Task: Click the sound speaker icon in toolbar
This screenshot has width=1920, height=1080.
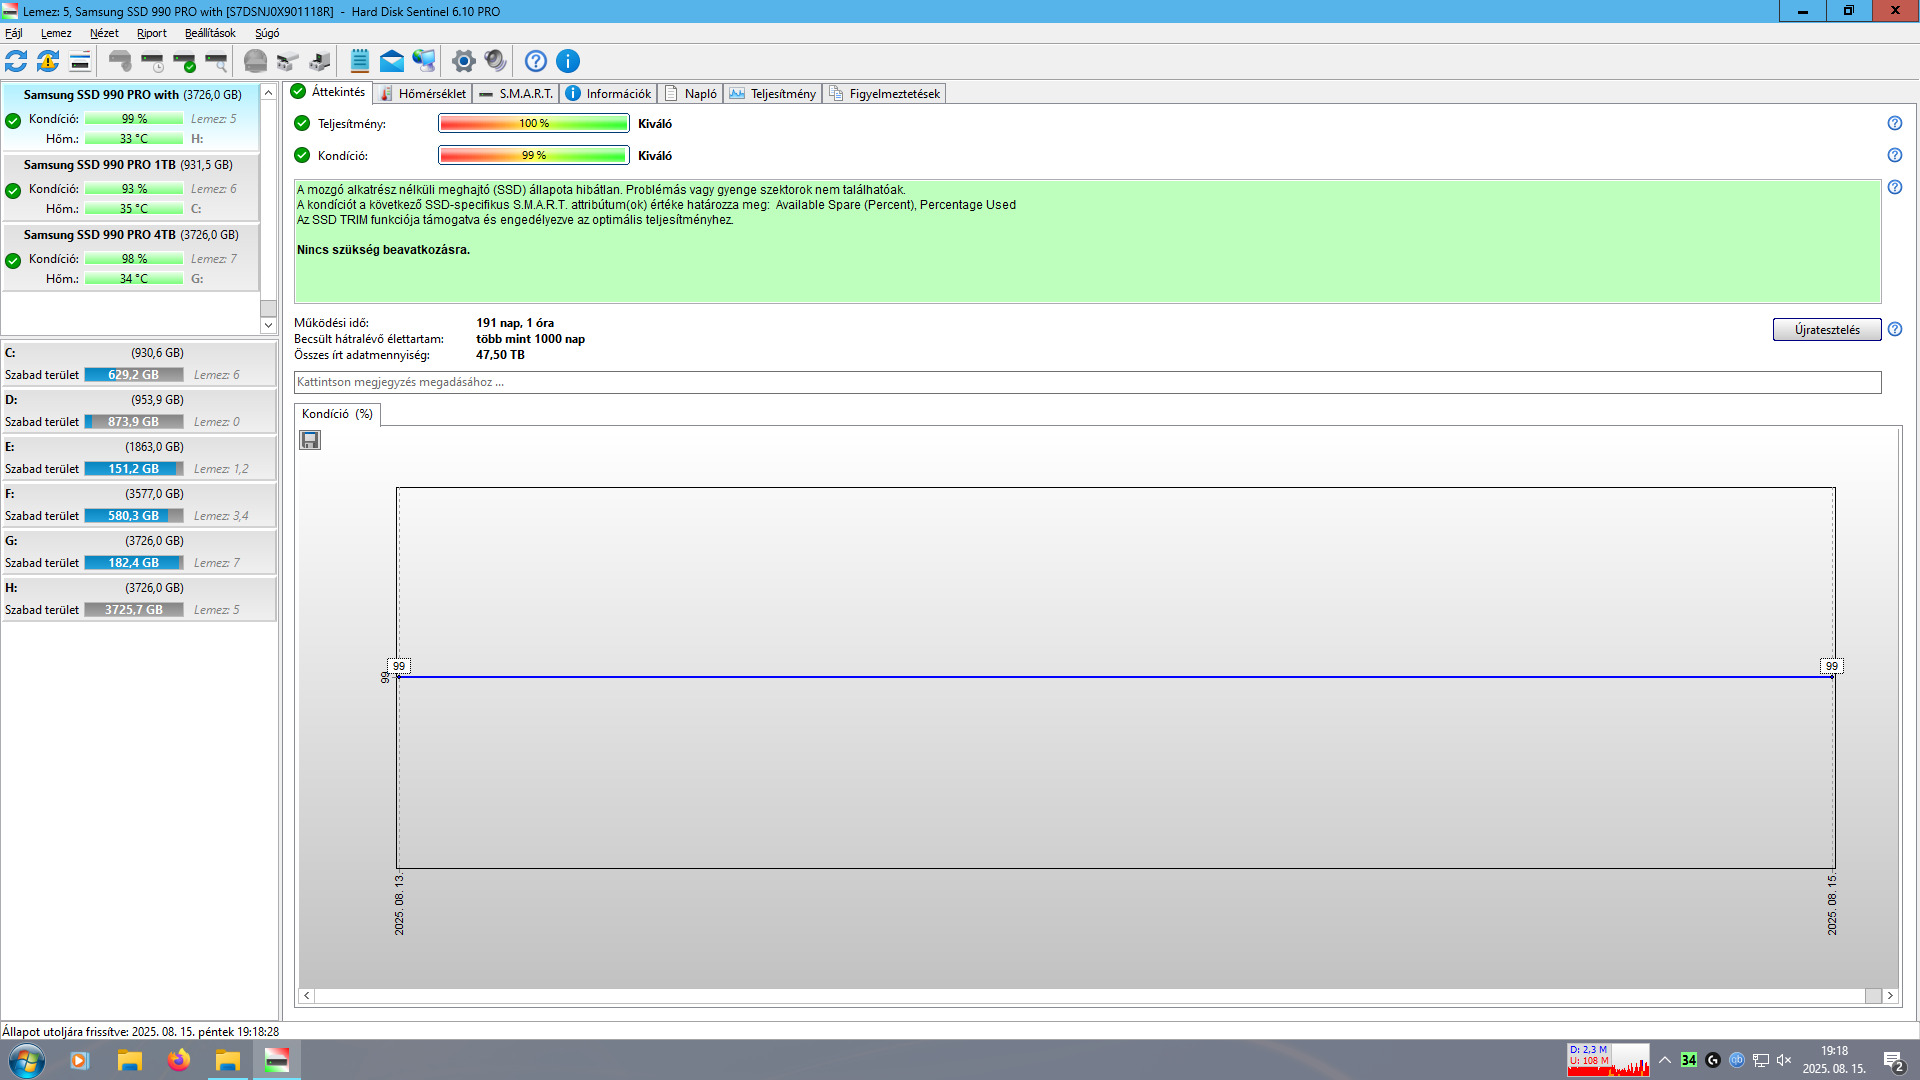Action: [495, 61]
